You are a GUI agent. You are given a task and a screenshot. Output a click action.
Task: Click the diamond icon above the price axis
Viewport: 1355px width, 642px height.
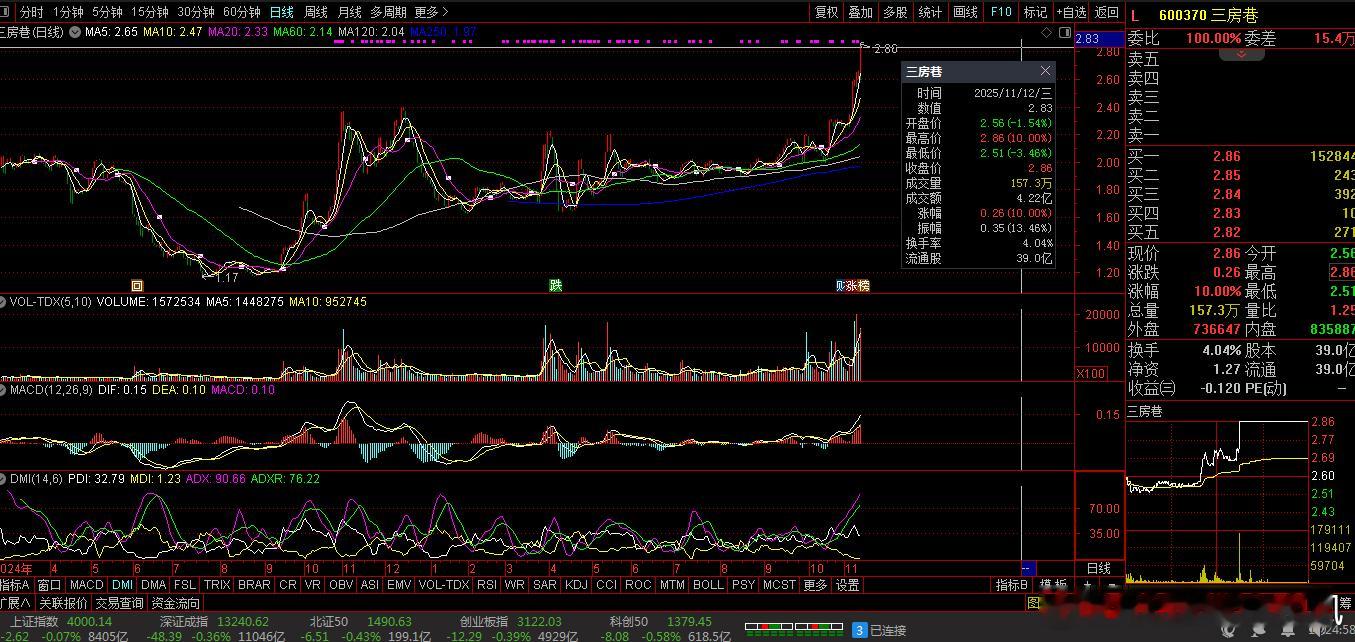(1047, 32)
